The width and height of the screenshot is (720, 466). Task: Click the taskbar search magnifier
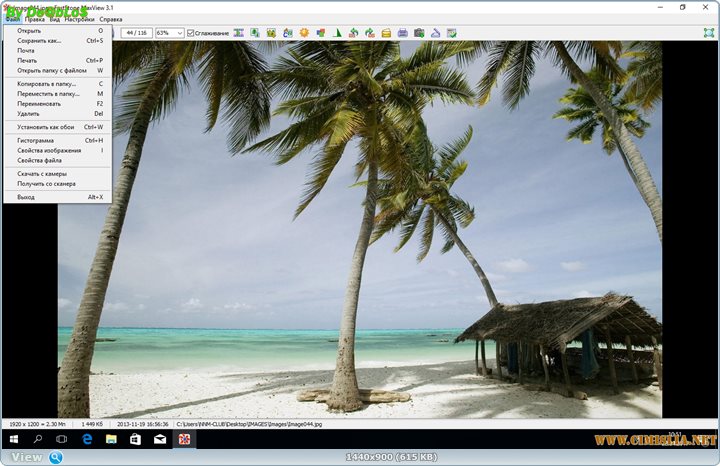pyautogui.click(x=38, y=439)
